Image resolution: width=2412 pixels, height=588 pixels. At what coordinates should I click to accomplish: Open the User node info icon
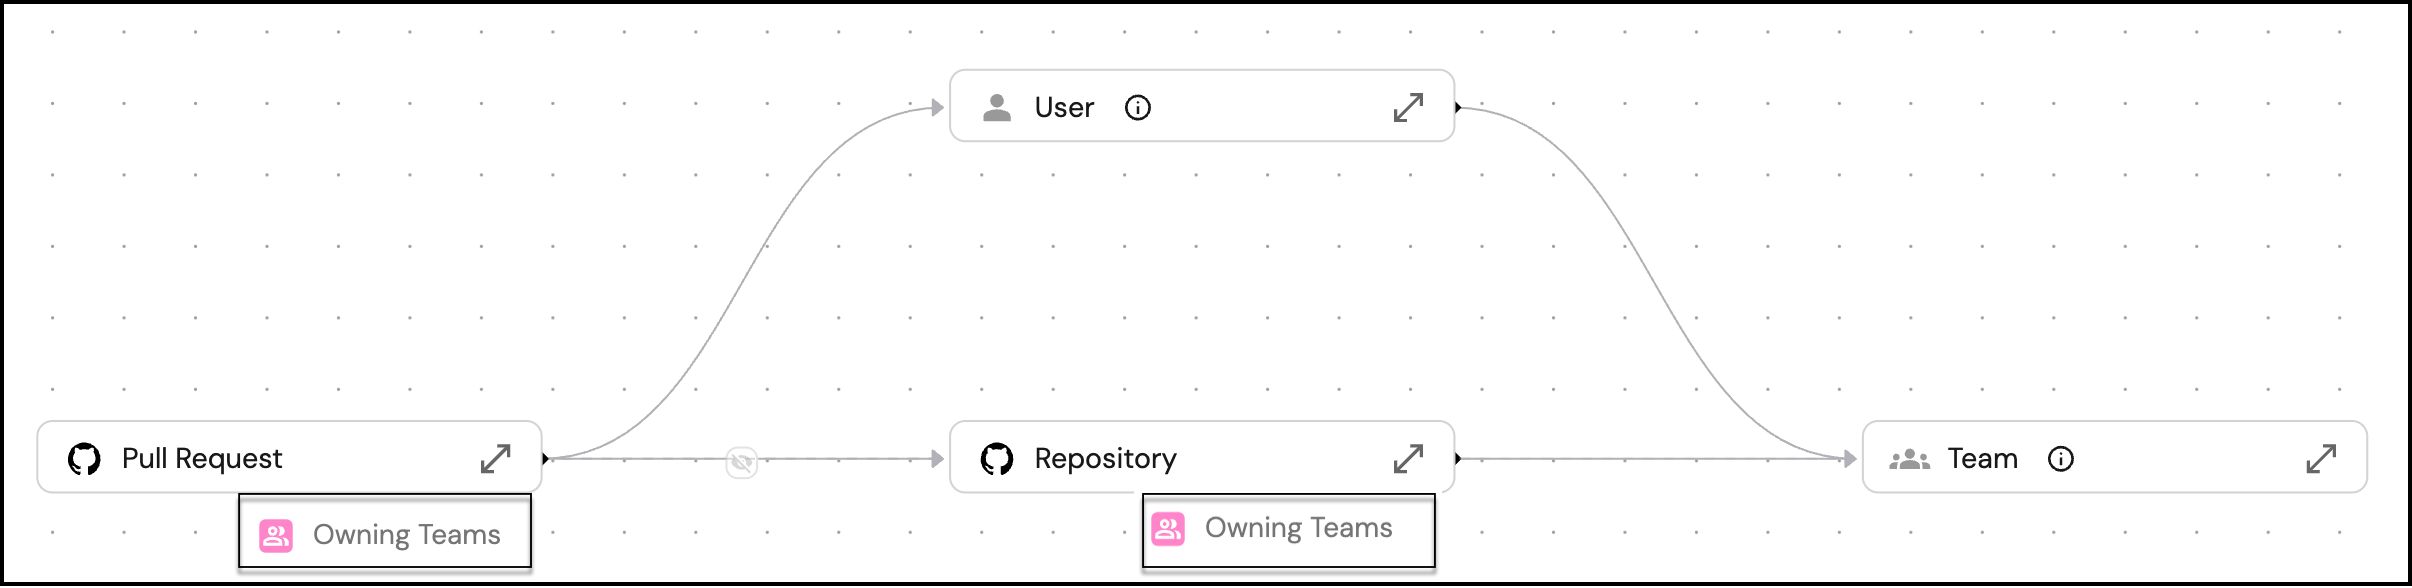pos(1138,107)
